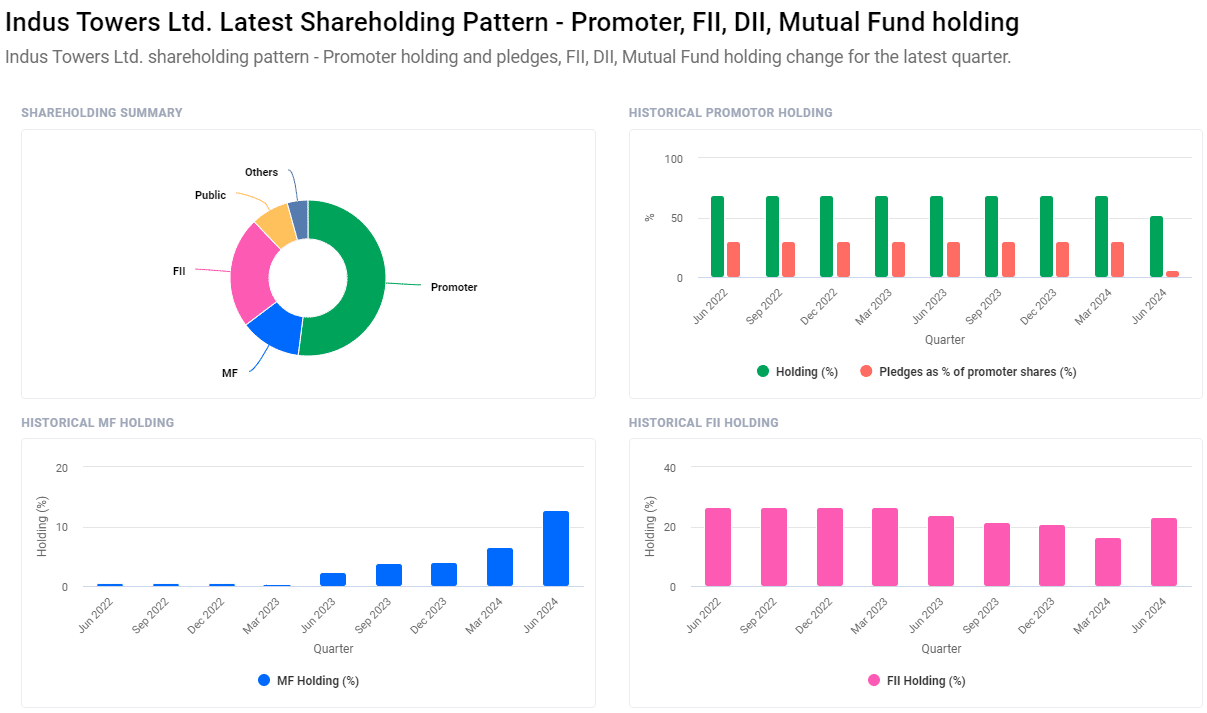Screen dimensions: 1207x713
Task: Click the Indus Towers shareholding pattern page title
Action: click(x=512, y=22)
